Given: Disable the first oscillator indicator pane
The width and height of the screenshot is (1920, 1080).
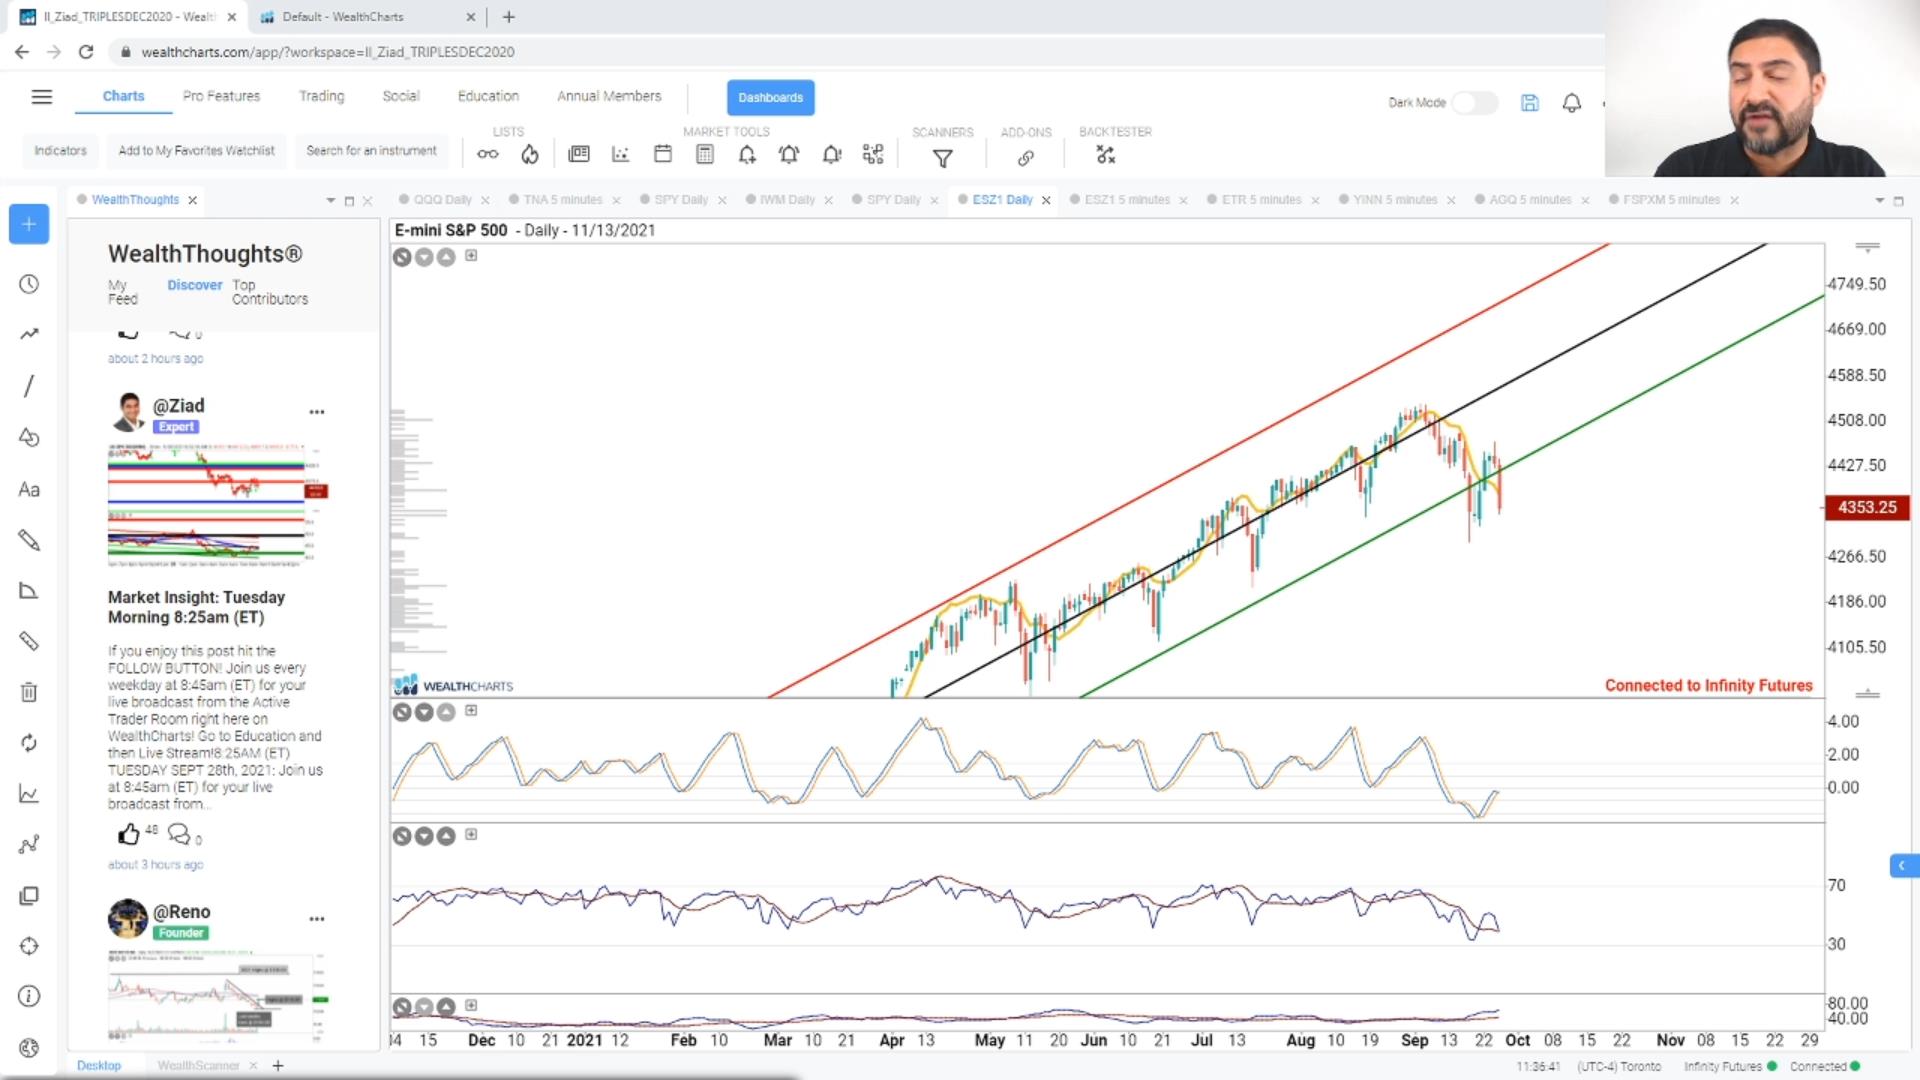Looking at the screenshot, I should (x=402, y=712).
